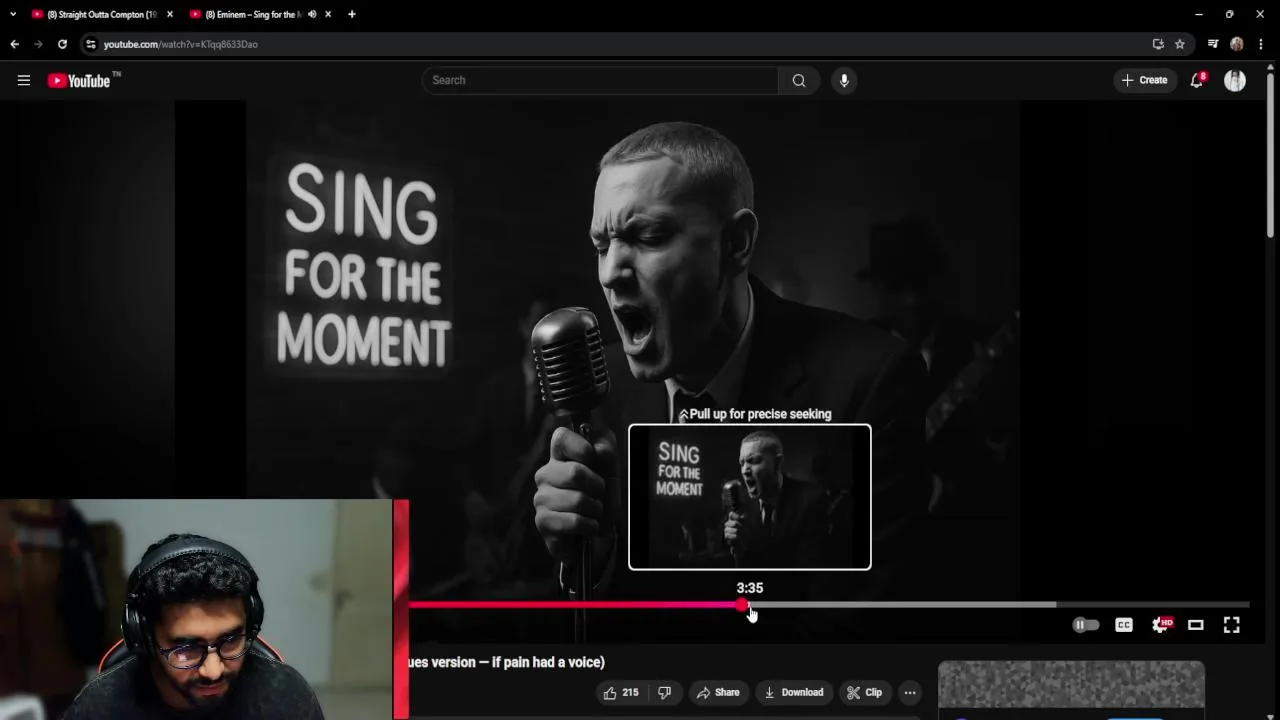Close the Eminem Sing for the Moment tab
The height and width of the screenshot is (720, 1280).
328,14
